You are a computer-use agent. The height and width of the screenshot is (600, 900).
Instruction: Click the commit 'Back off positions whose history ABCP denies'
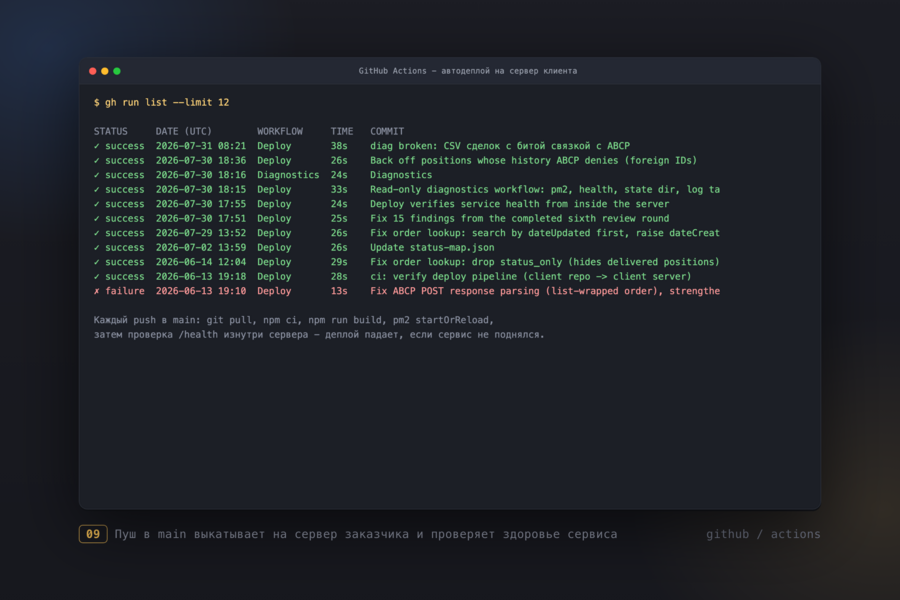[533, 161]
